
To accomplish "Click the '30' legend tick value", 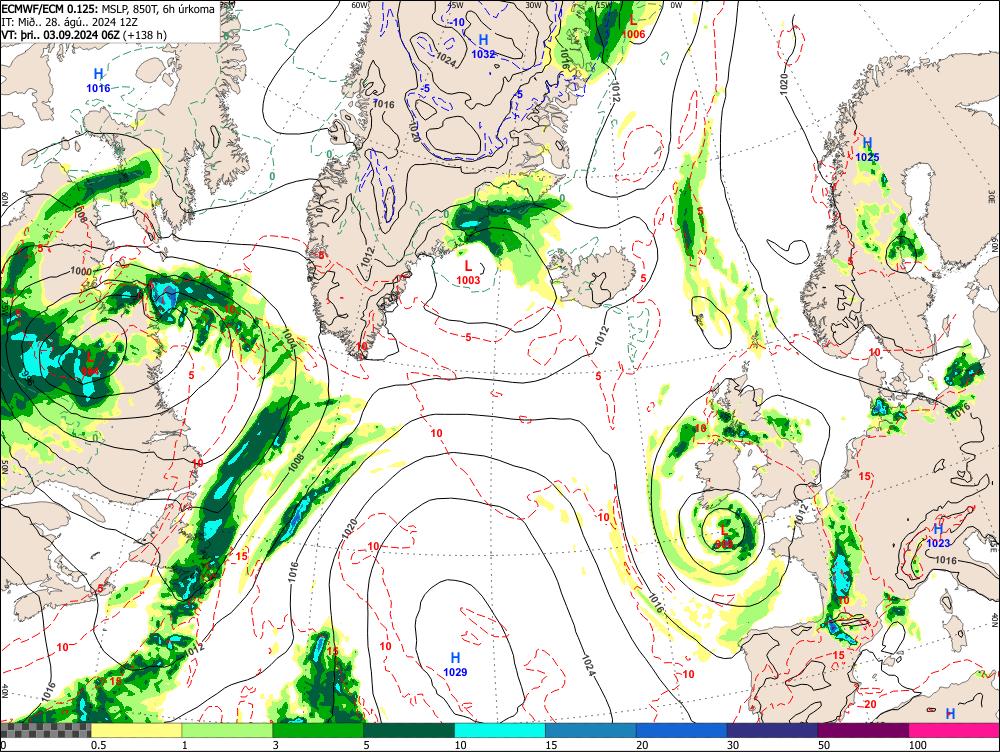I will point(733,745).
